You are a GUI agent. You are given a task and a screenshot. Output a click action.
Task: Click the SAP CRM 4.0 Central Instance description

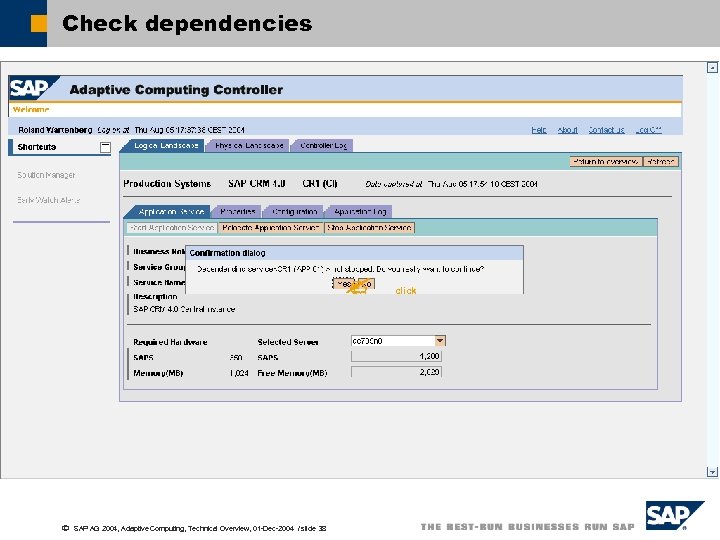[x=184, y=309]
